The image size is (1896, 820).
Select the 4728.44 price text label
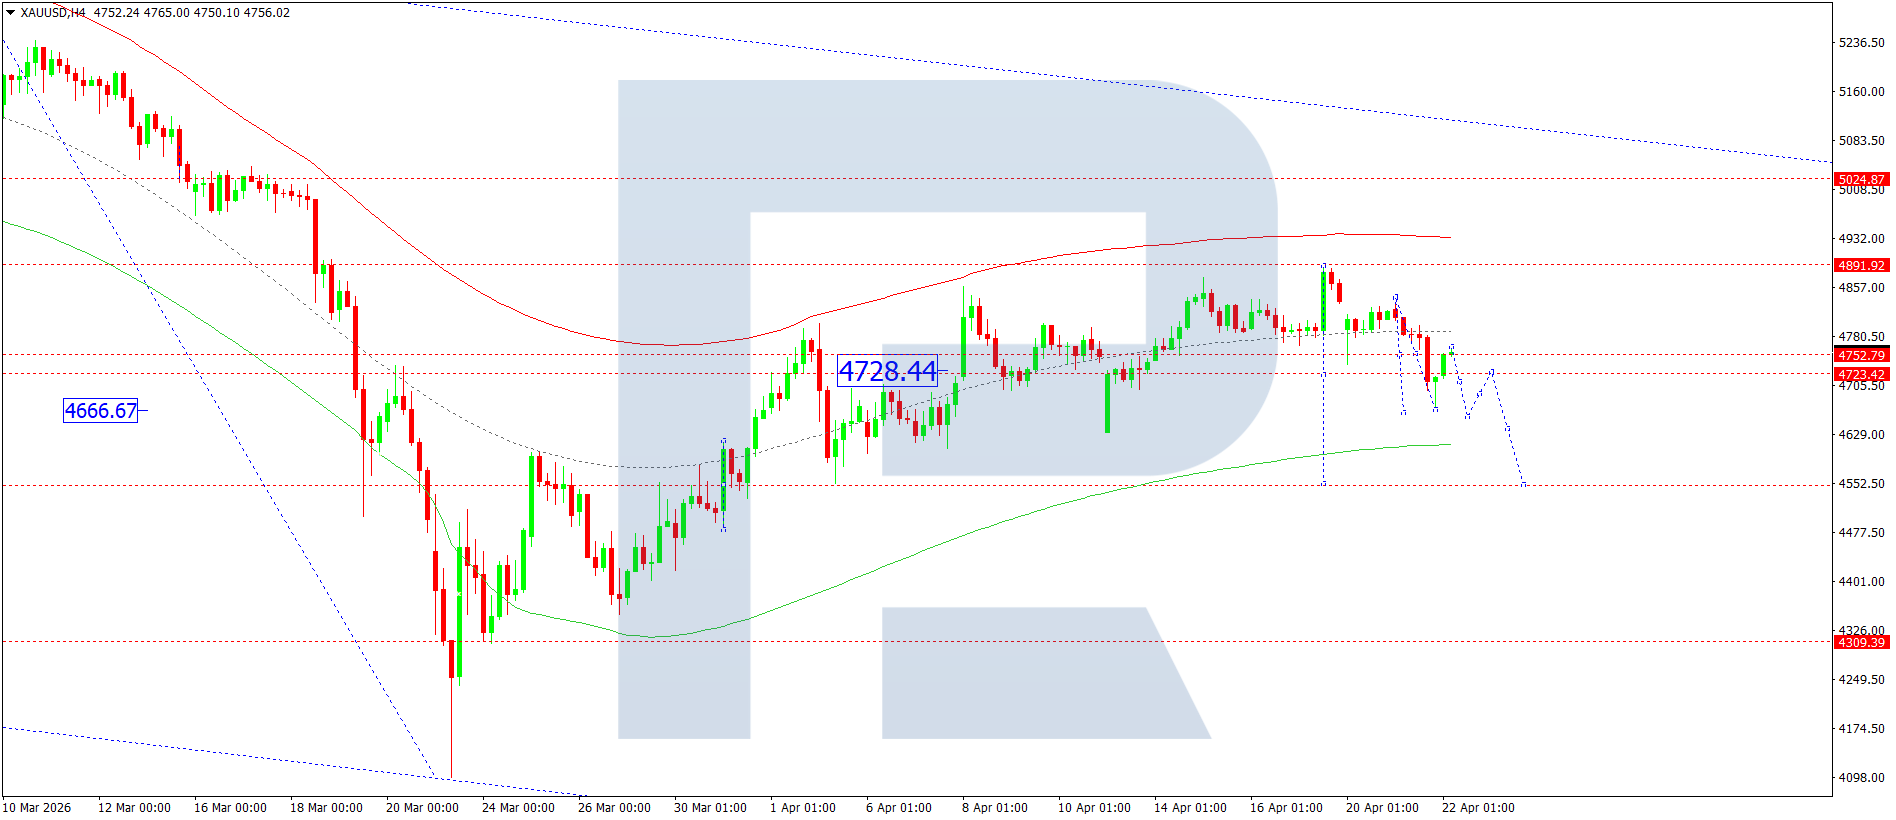tap(887, 372)
